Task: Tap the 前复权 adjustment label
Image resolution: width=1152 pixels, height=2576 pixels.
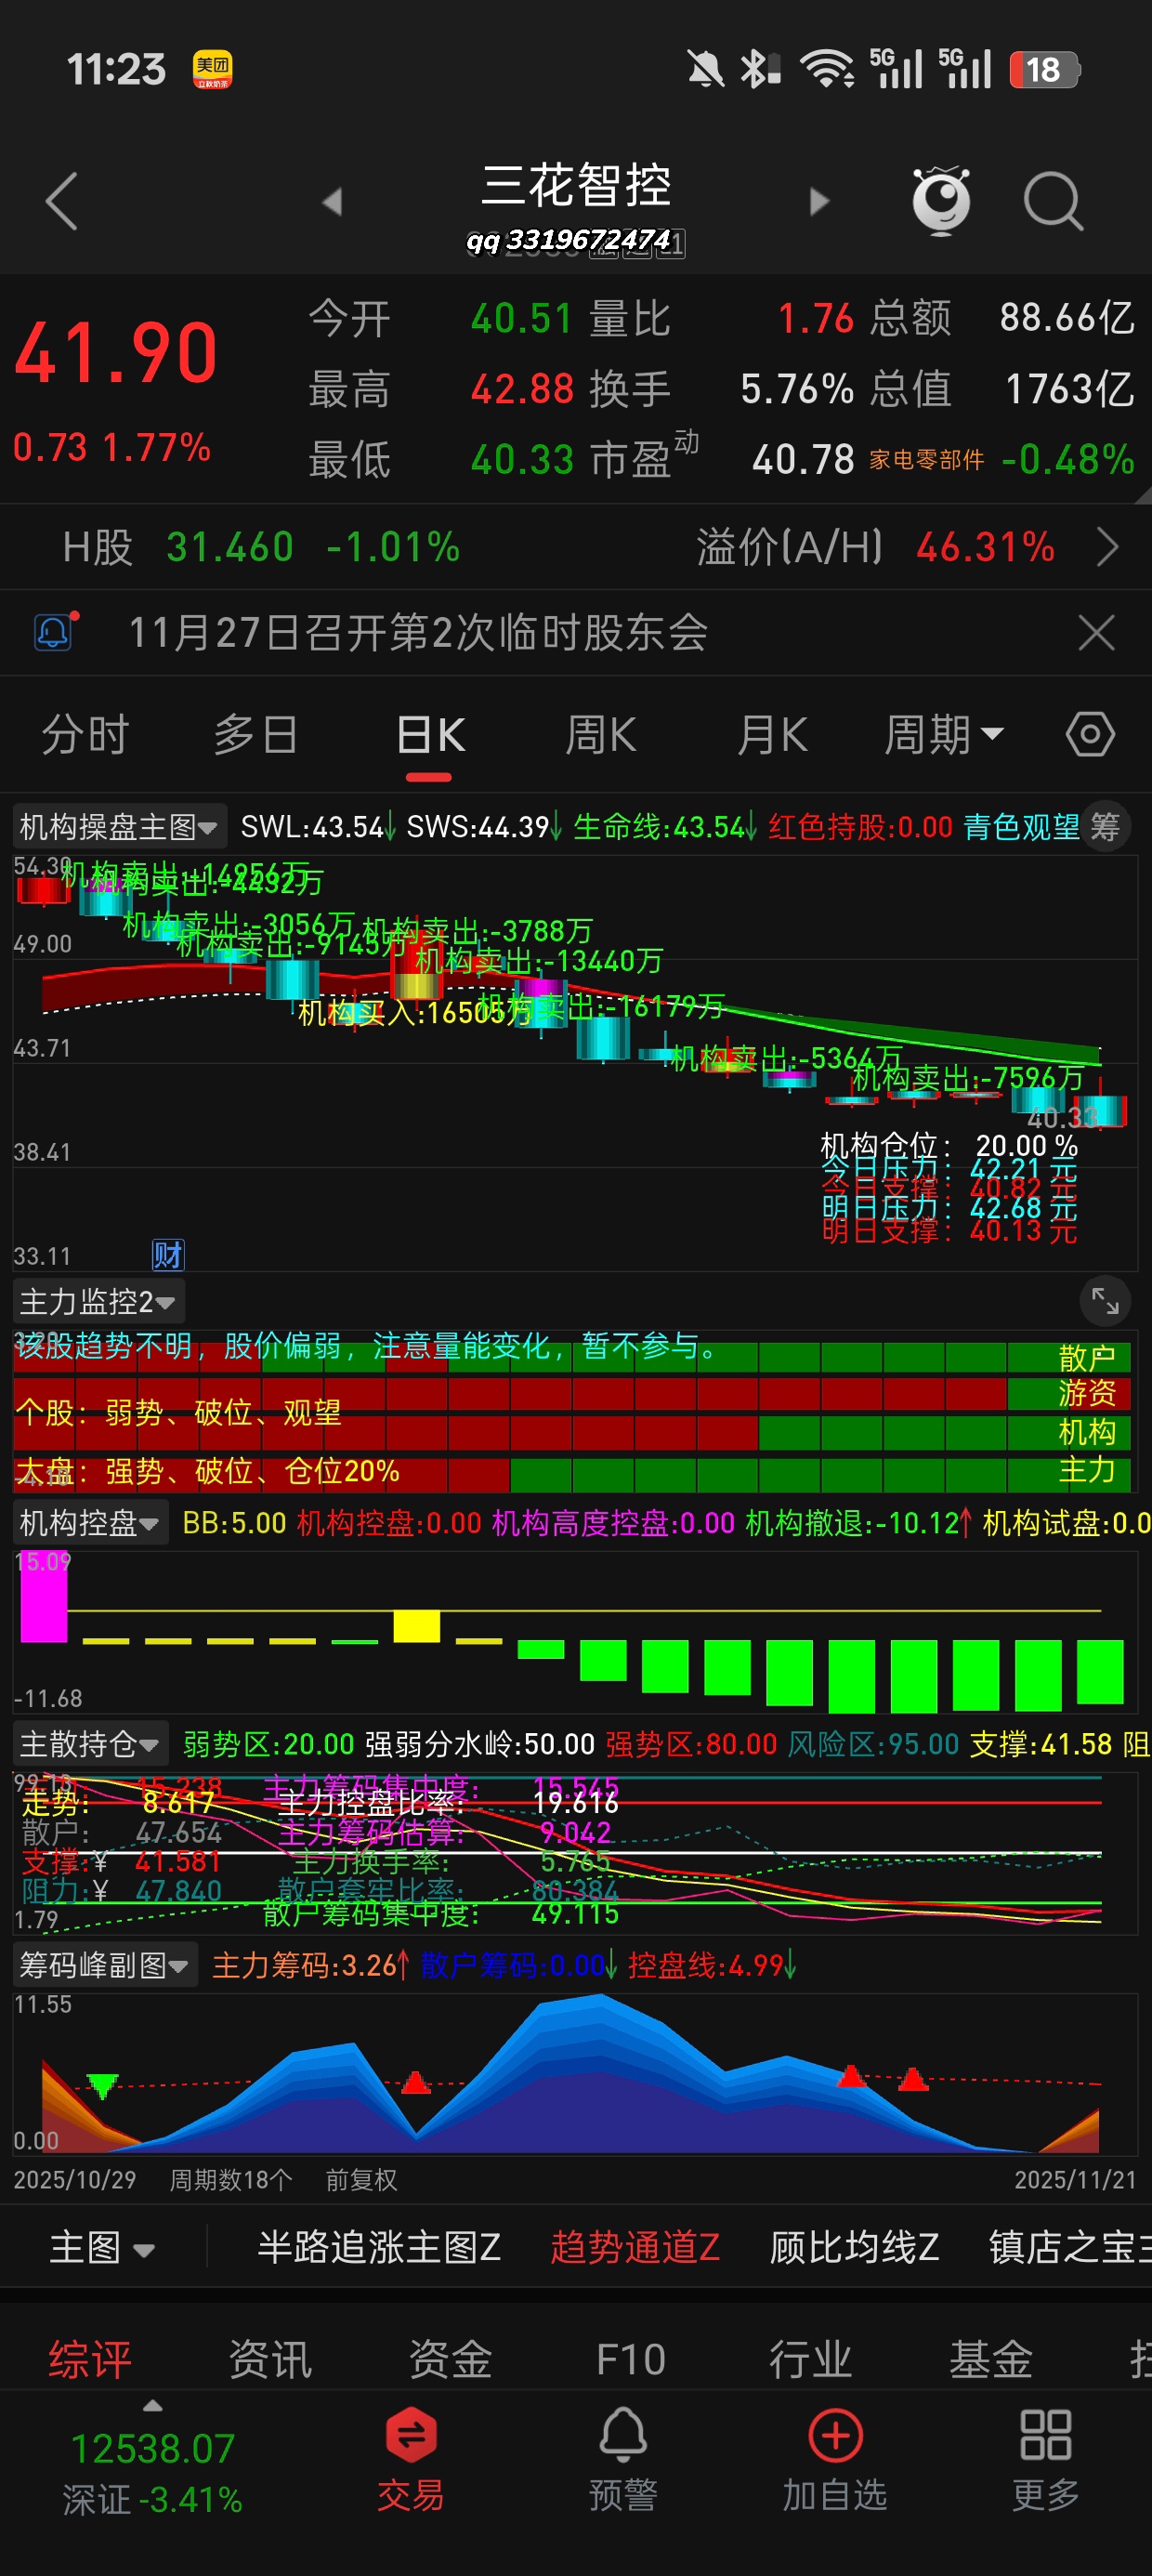Action: [x=361, y=2180]
